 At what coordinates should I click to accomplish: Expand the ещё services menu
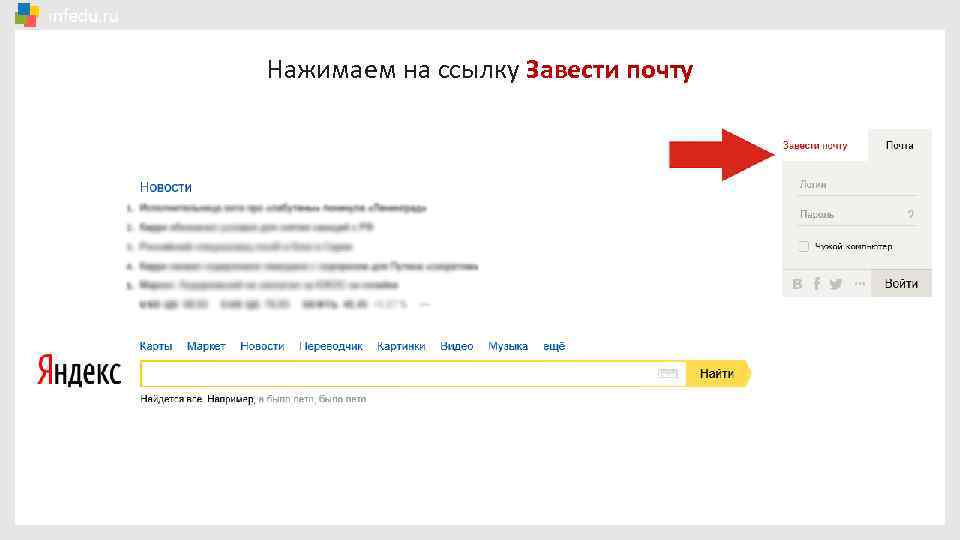coord(554,346)
